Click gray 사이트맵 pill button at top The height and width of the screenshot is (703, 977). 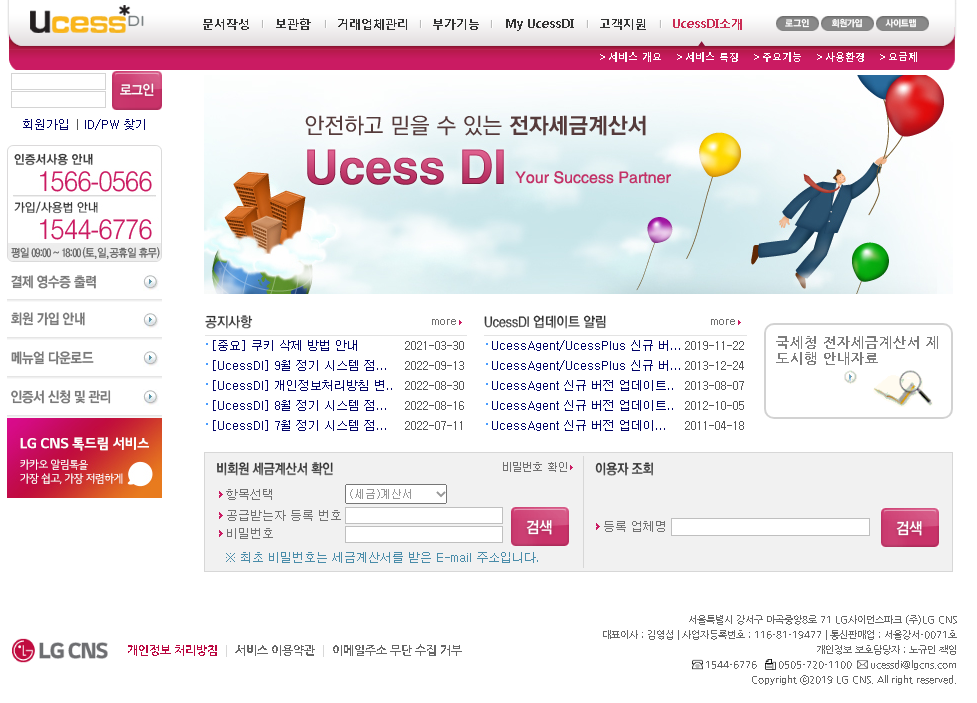click(x=902, y=23)
